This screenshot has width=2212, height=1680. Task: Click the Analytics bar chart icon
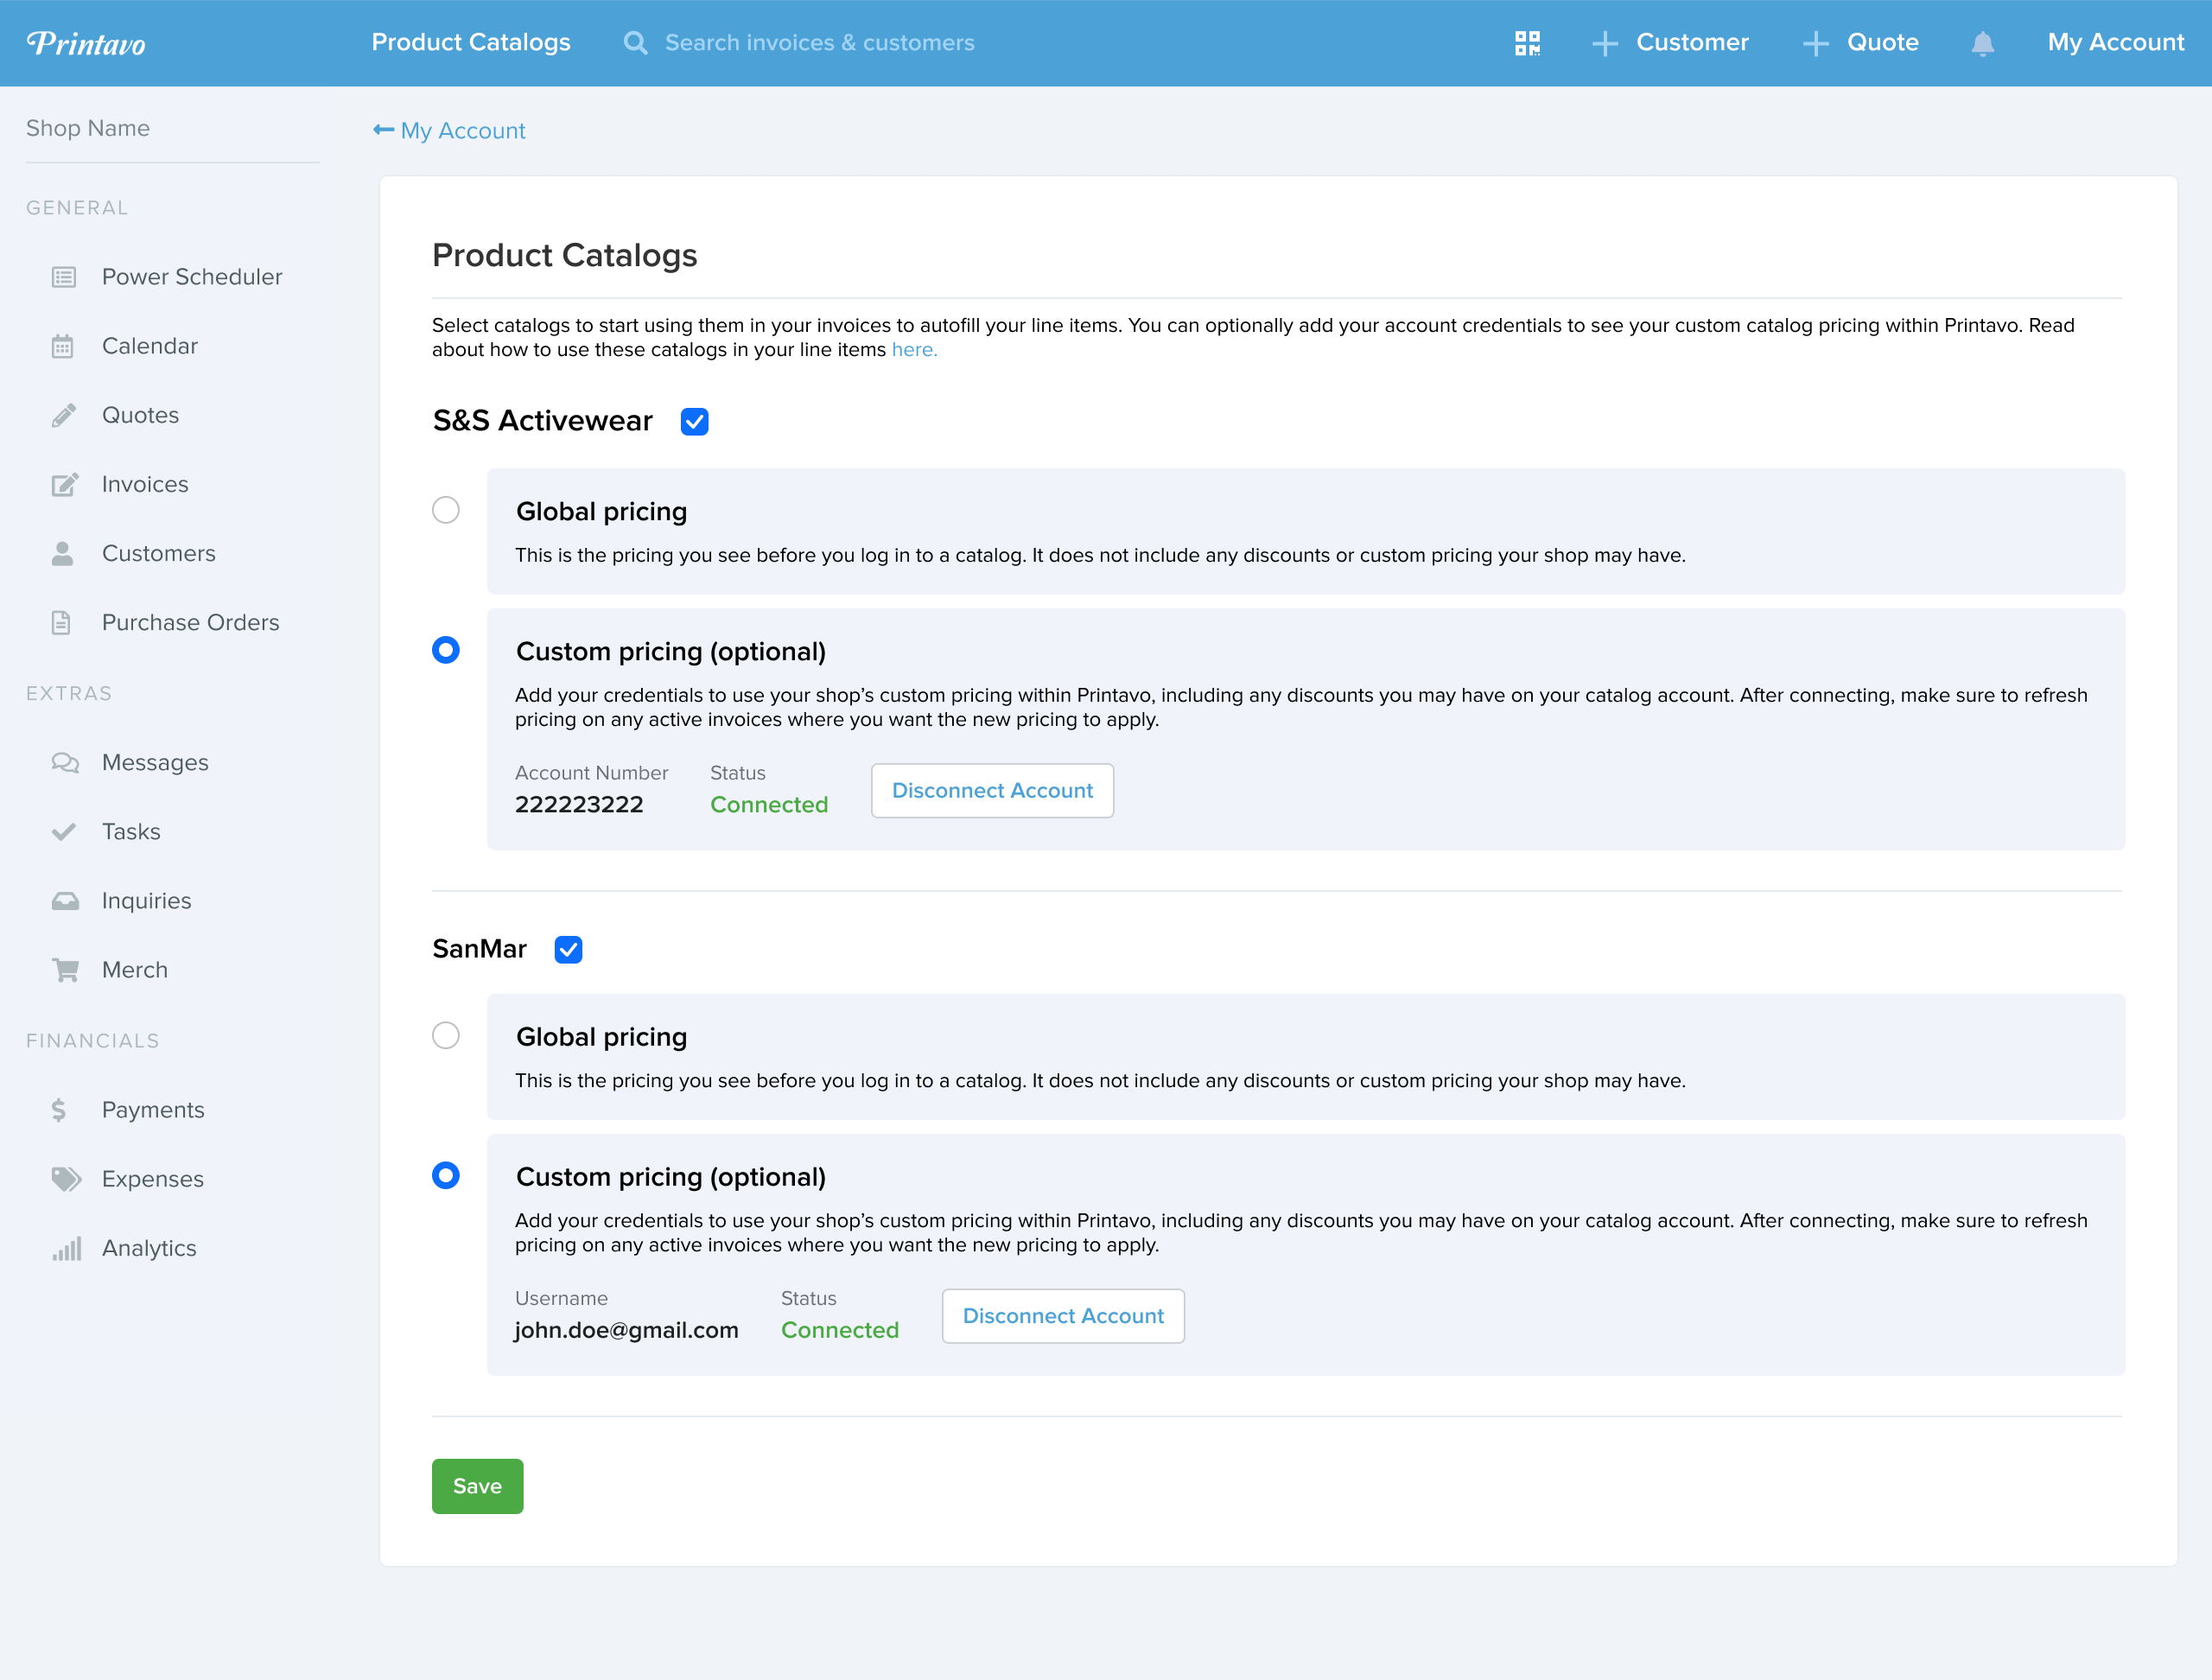(x=67, y=1248)
